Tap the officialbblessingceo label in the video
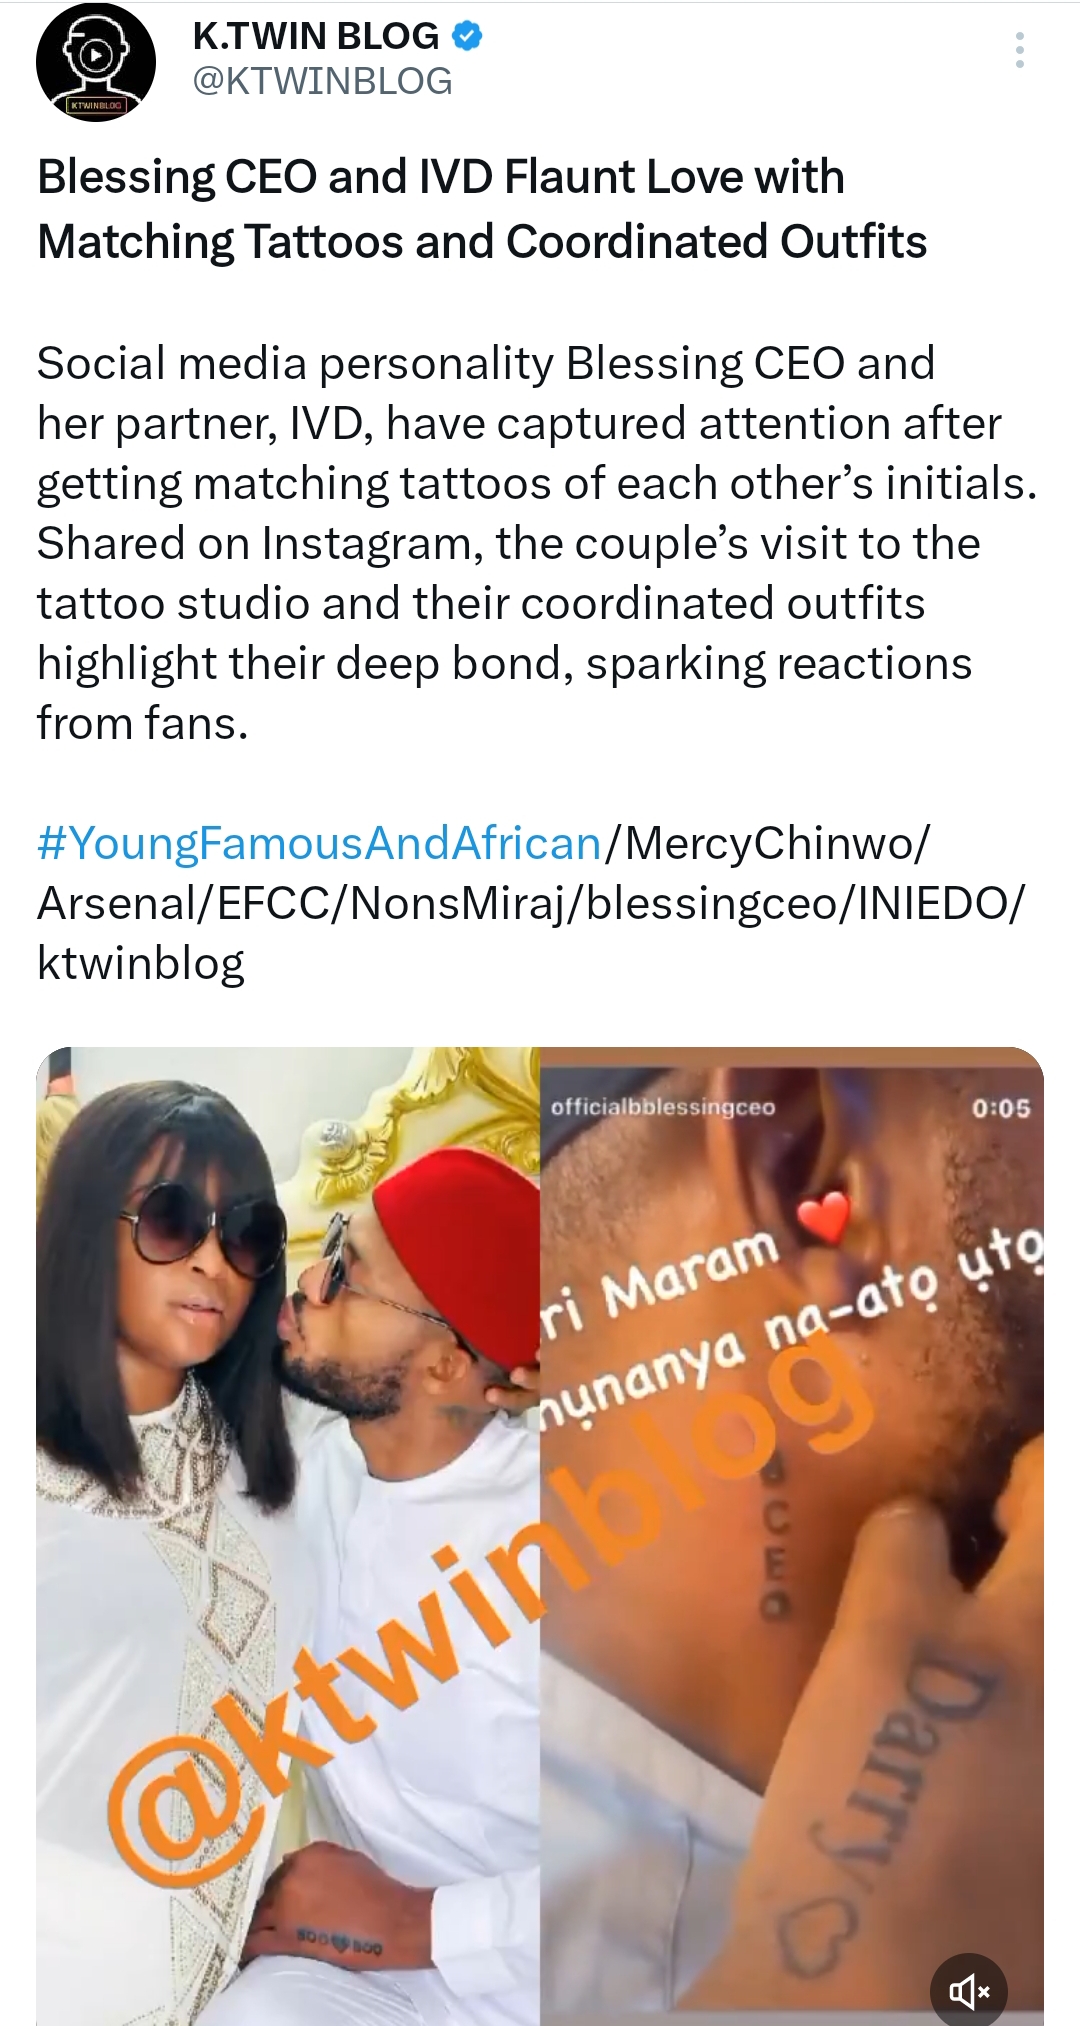 click(663, 1107)
